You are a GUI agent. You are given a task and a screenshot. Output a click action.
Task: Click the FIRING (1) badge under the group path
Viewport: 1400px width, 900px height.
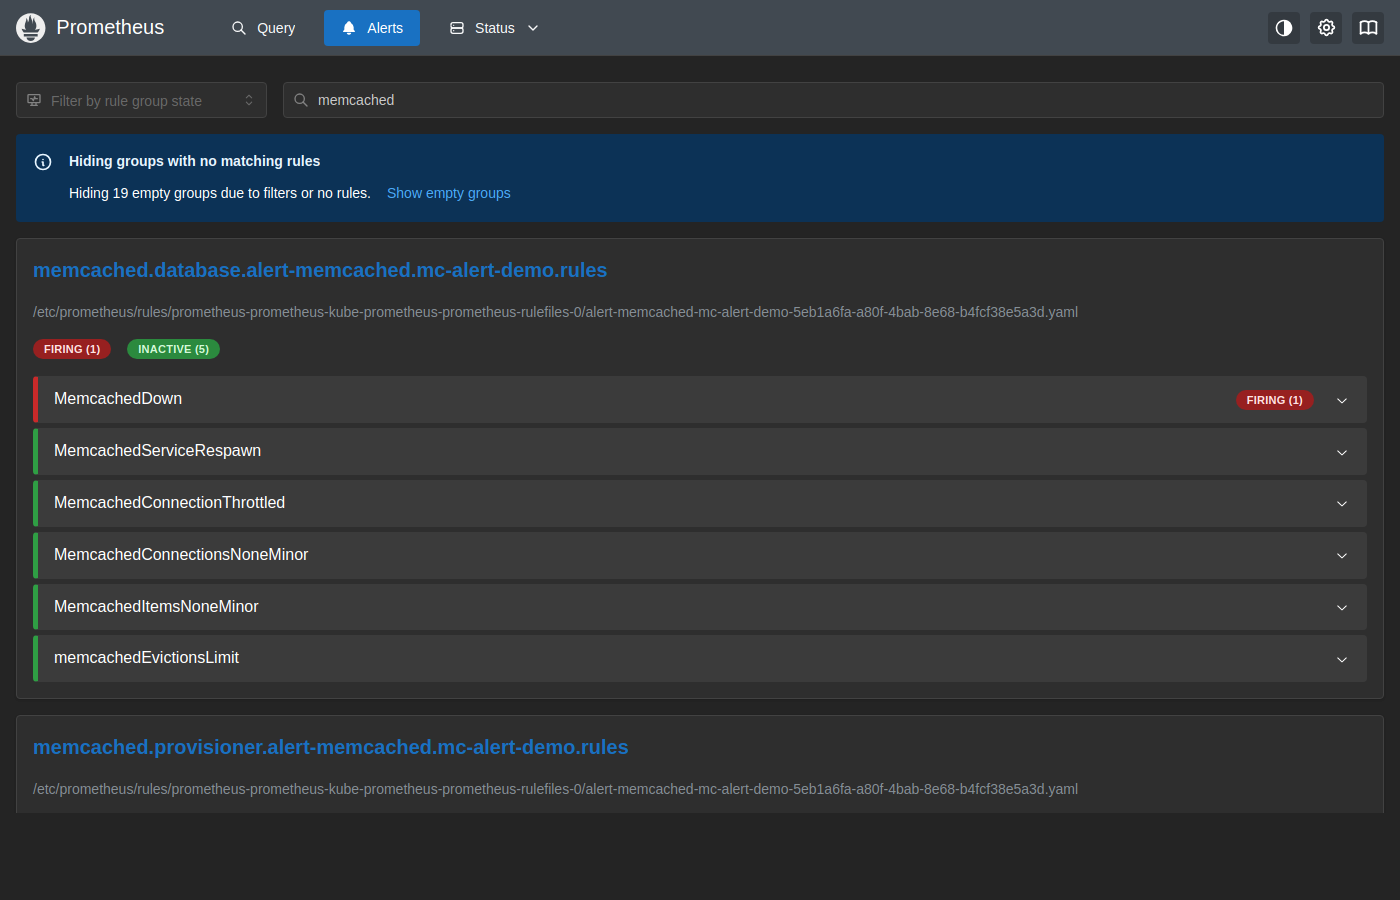point(72,349)
